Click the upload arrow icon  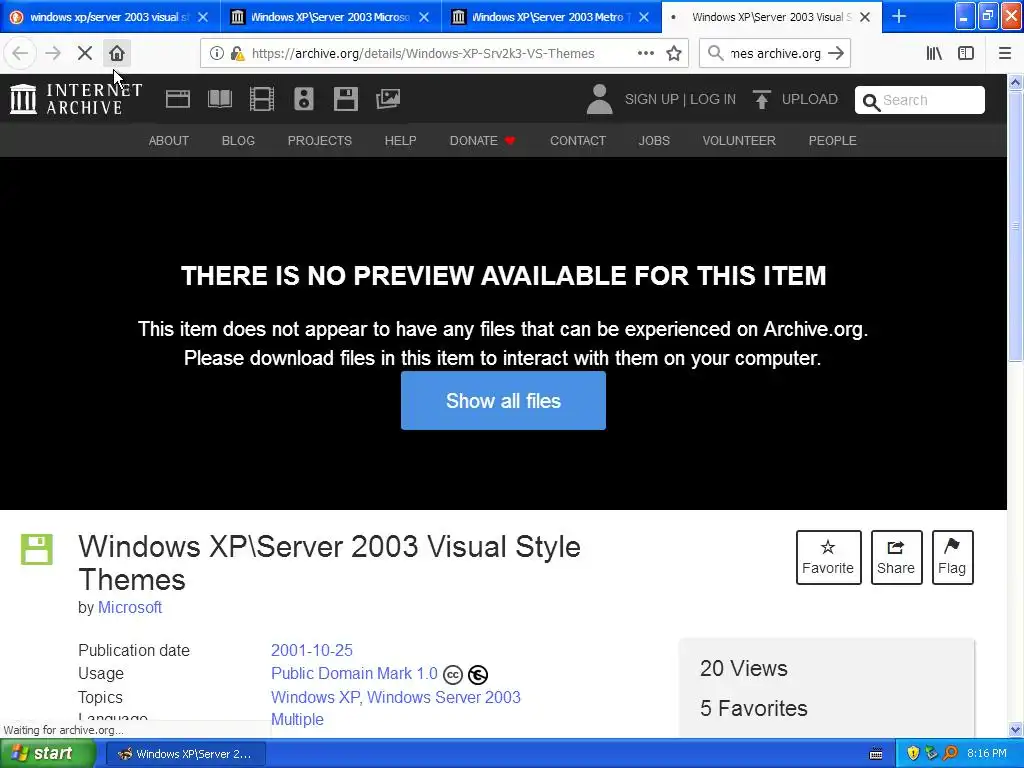tap(761, 99)
